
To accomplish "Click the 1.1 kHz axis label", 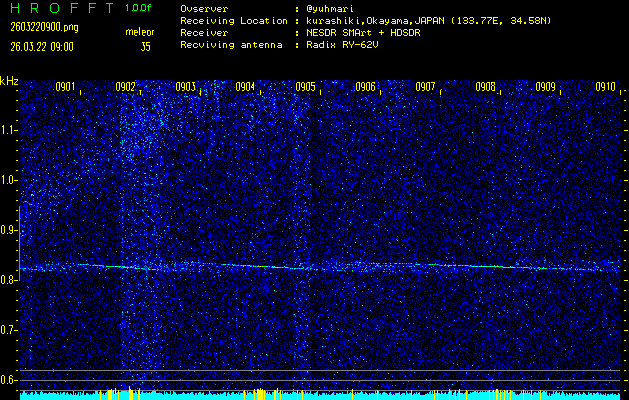I will (x=8, y=130).
